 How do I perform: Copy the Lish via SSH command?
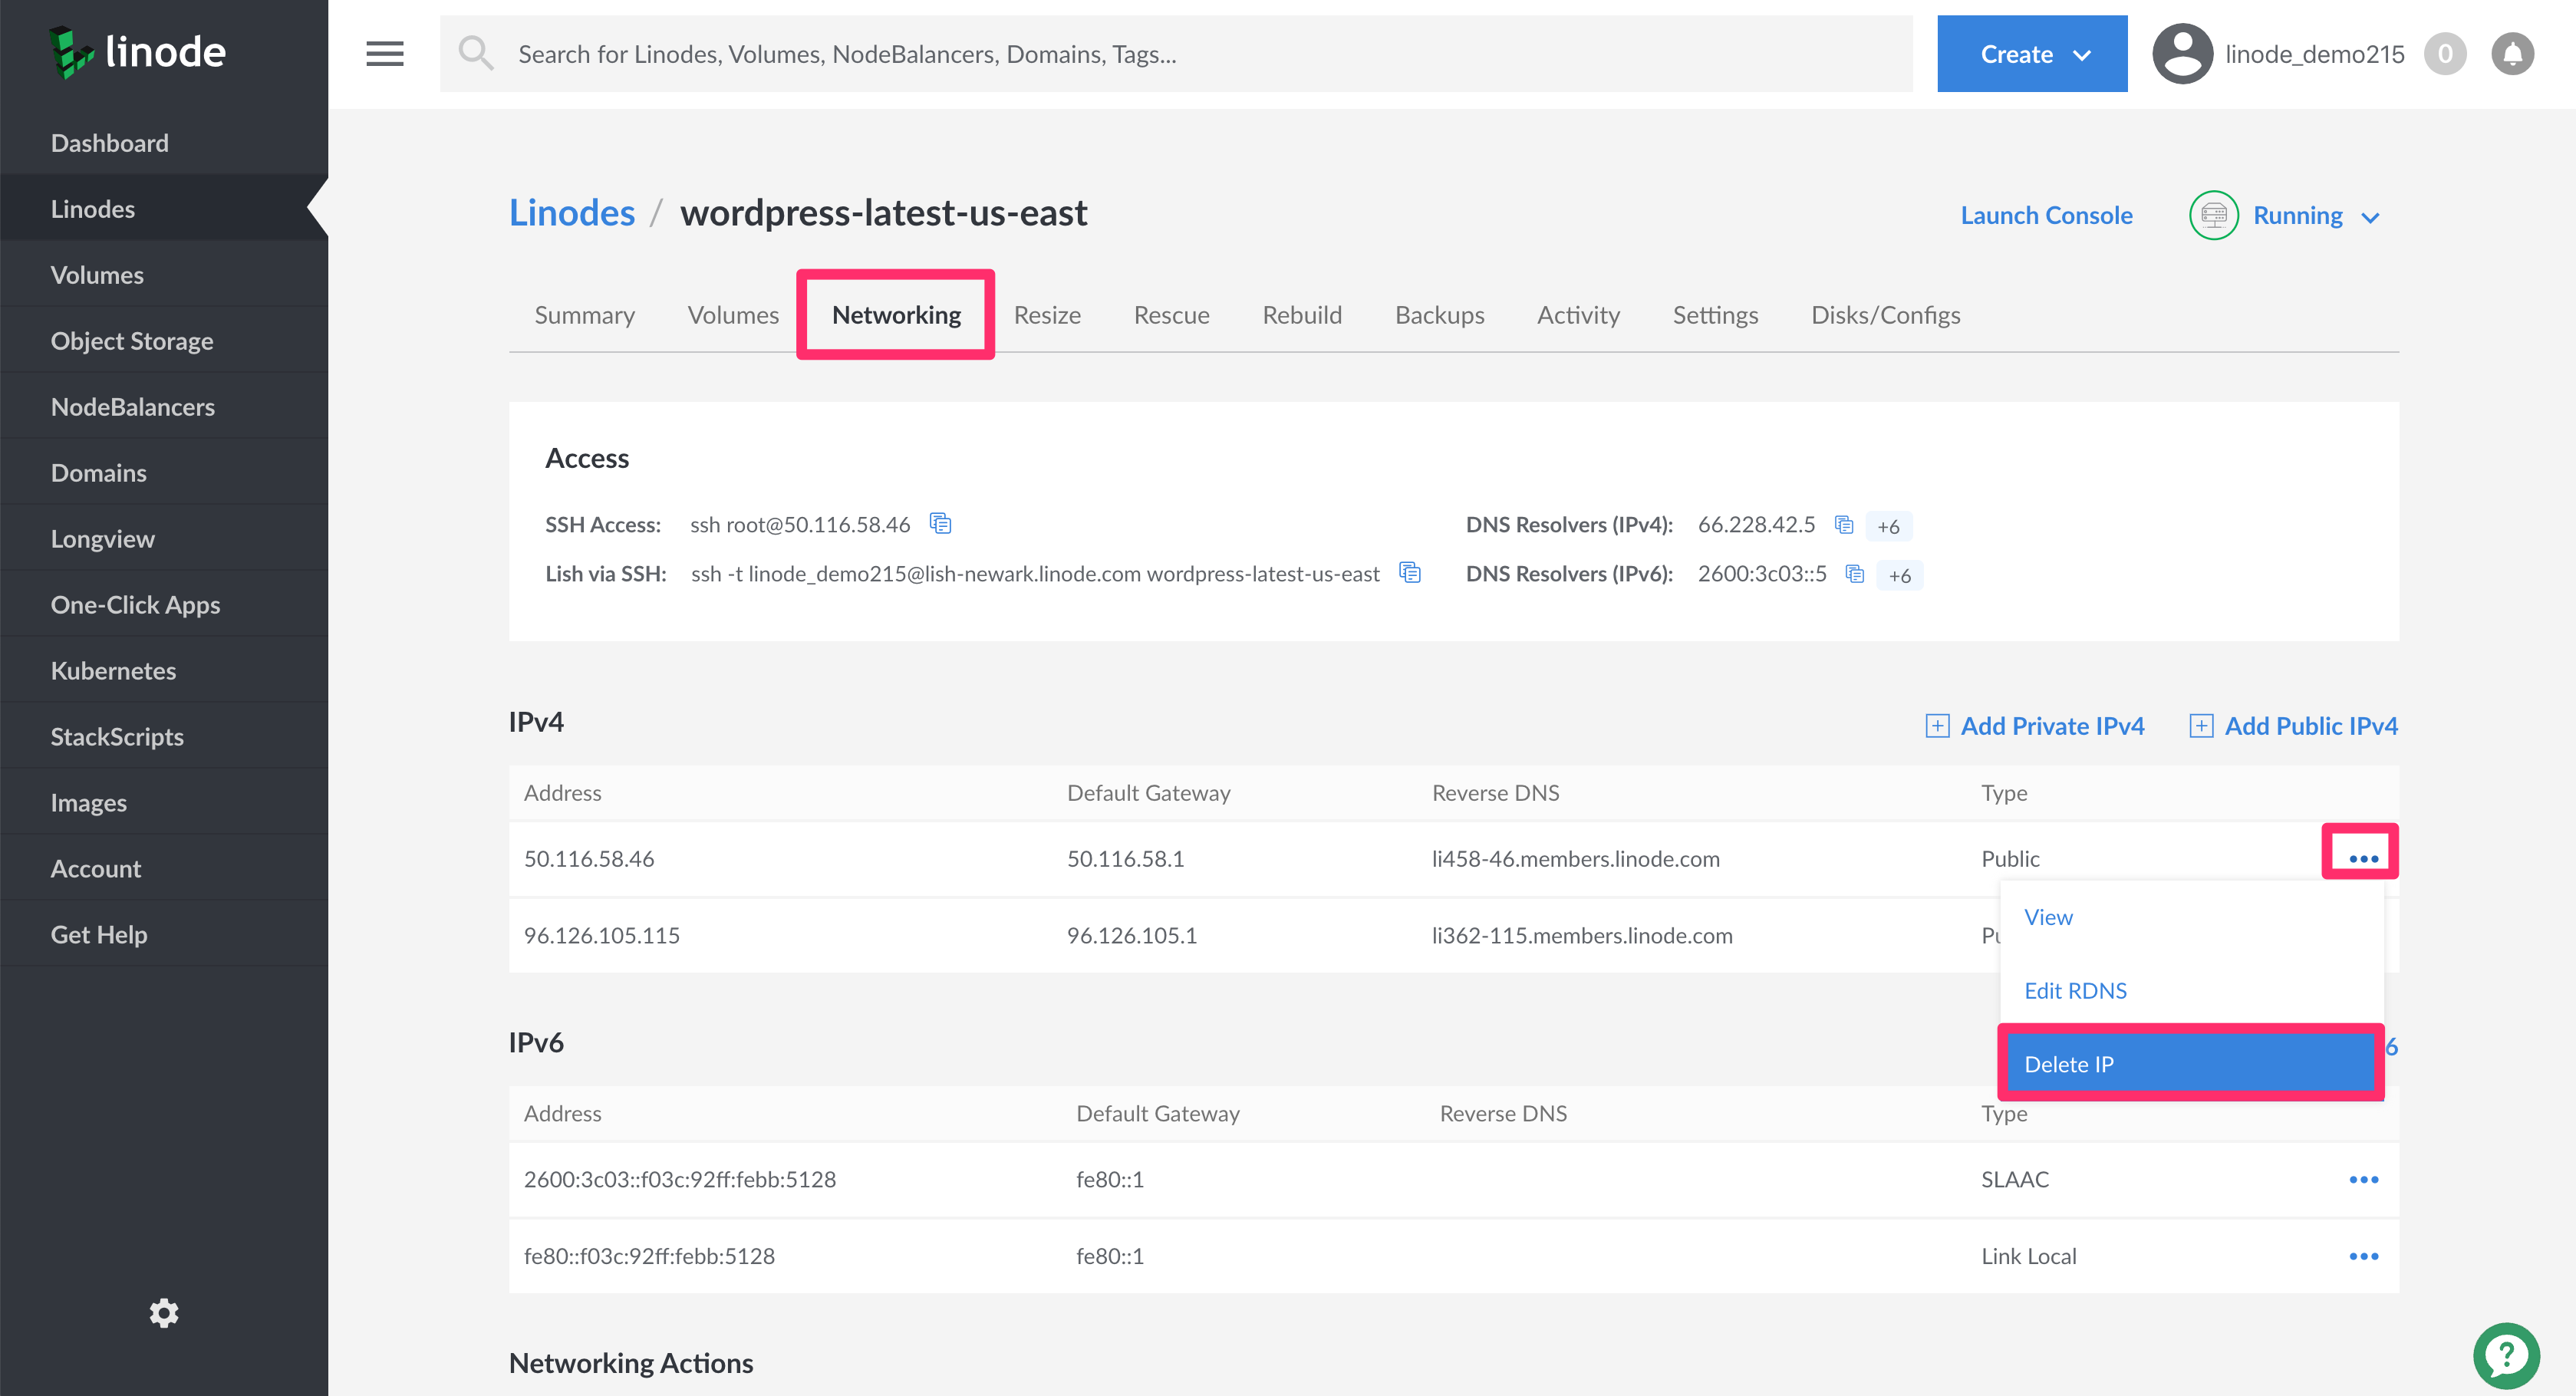pos(1410,572)
